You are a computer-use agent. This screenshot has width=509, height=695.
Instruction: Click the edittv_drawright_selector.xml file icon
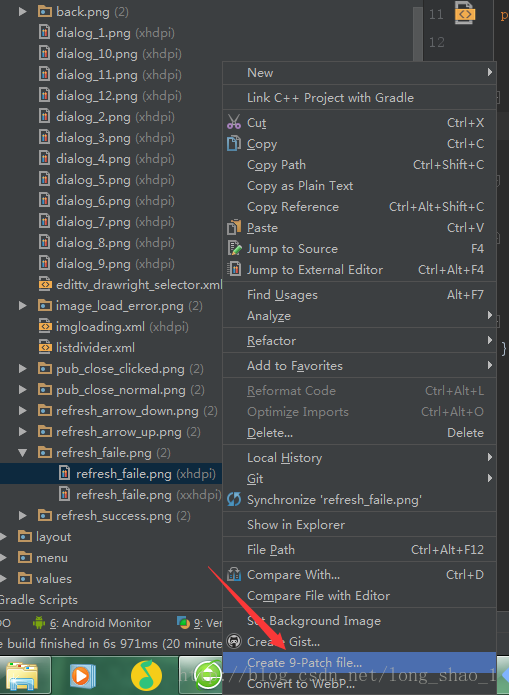(x=45, y=284)
